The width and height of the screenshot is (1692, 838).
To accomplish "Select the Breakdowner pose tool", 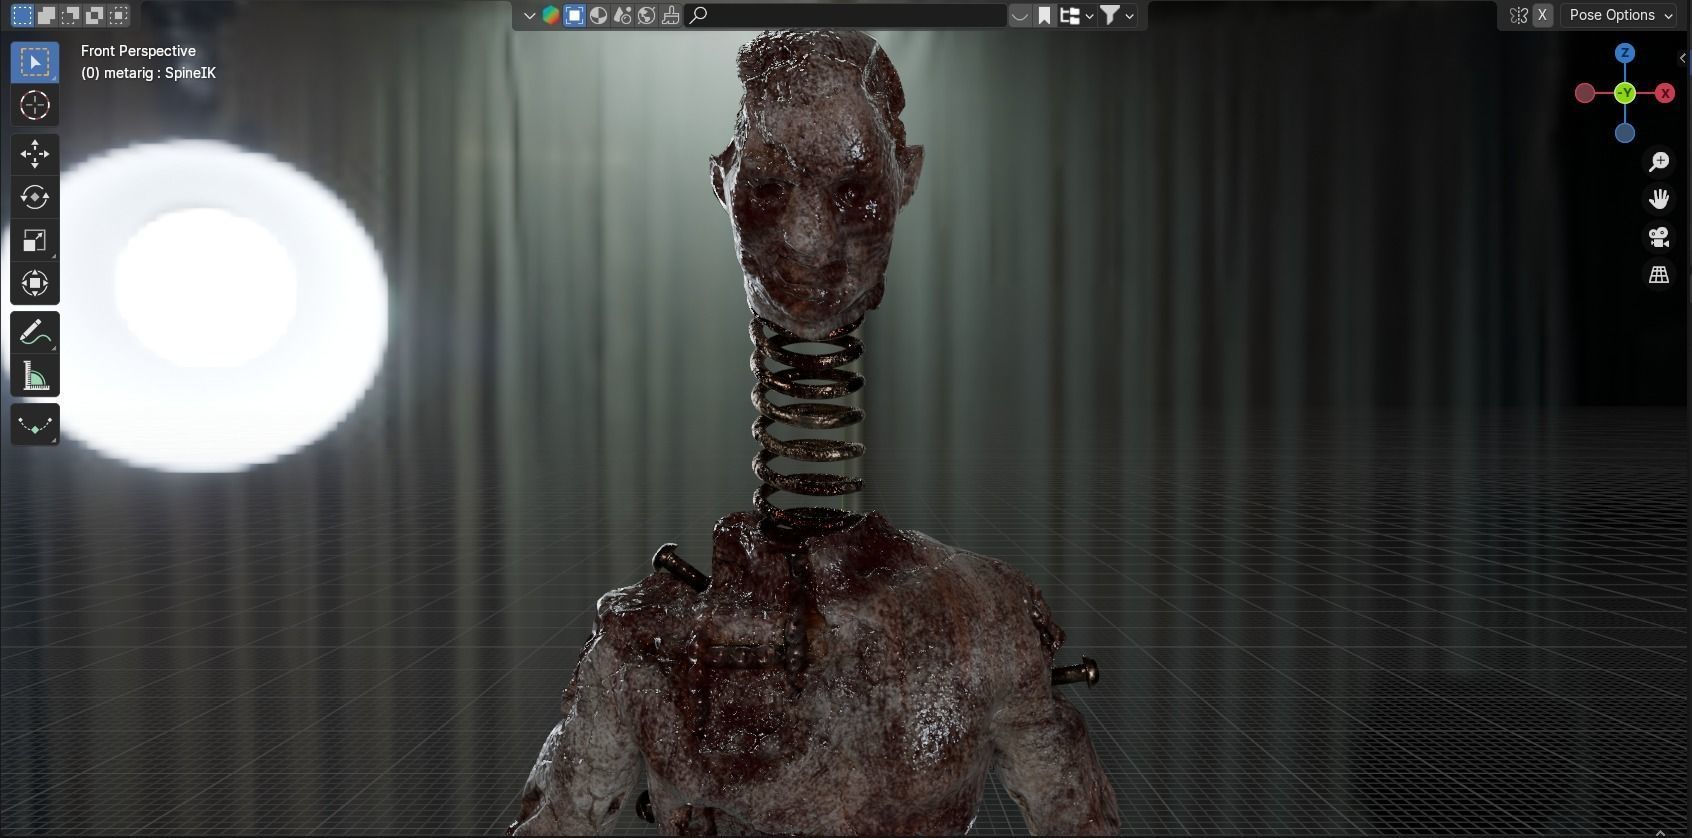I will pos(35,425).
